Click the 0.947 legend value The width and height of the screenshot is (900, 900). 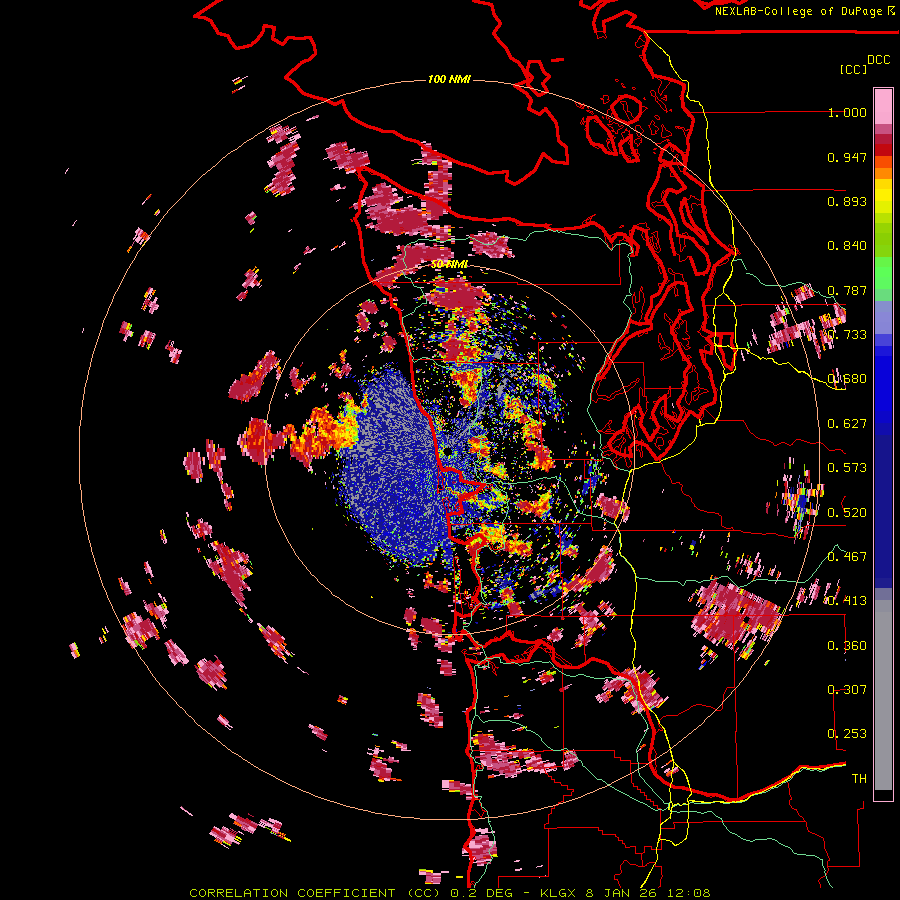[847, 157]
